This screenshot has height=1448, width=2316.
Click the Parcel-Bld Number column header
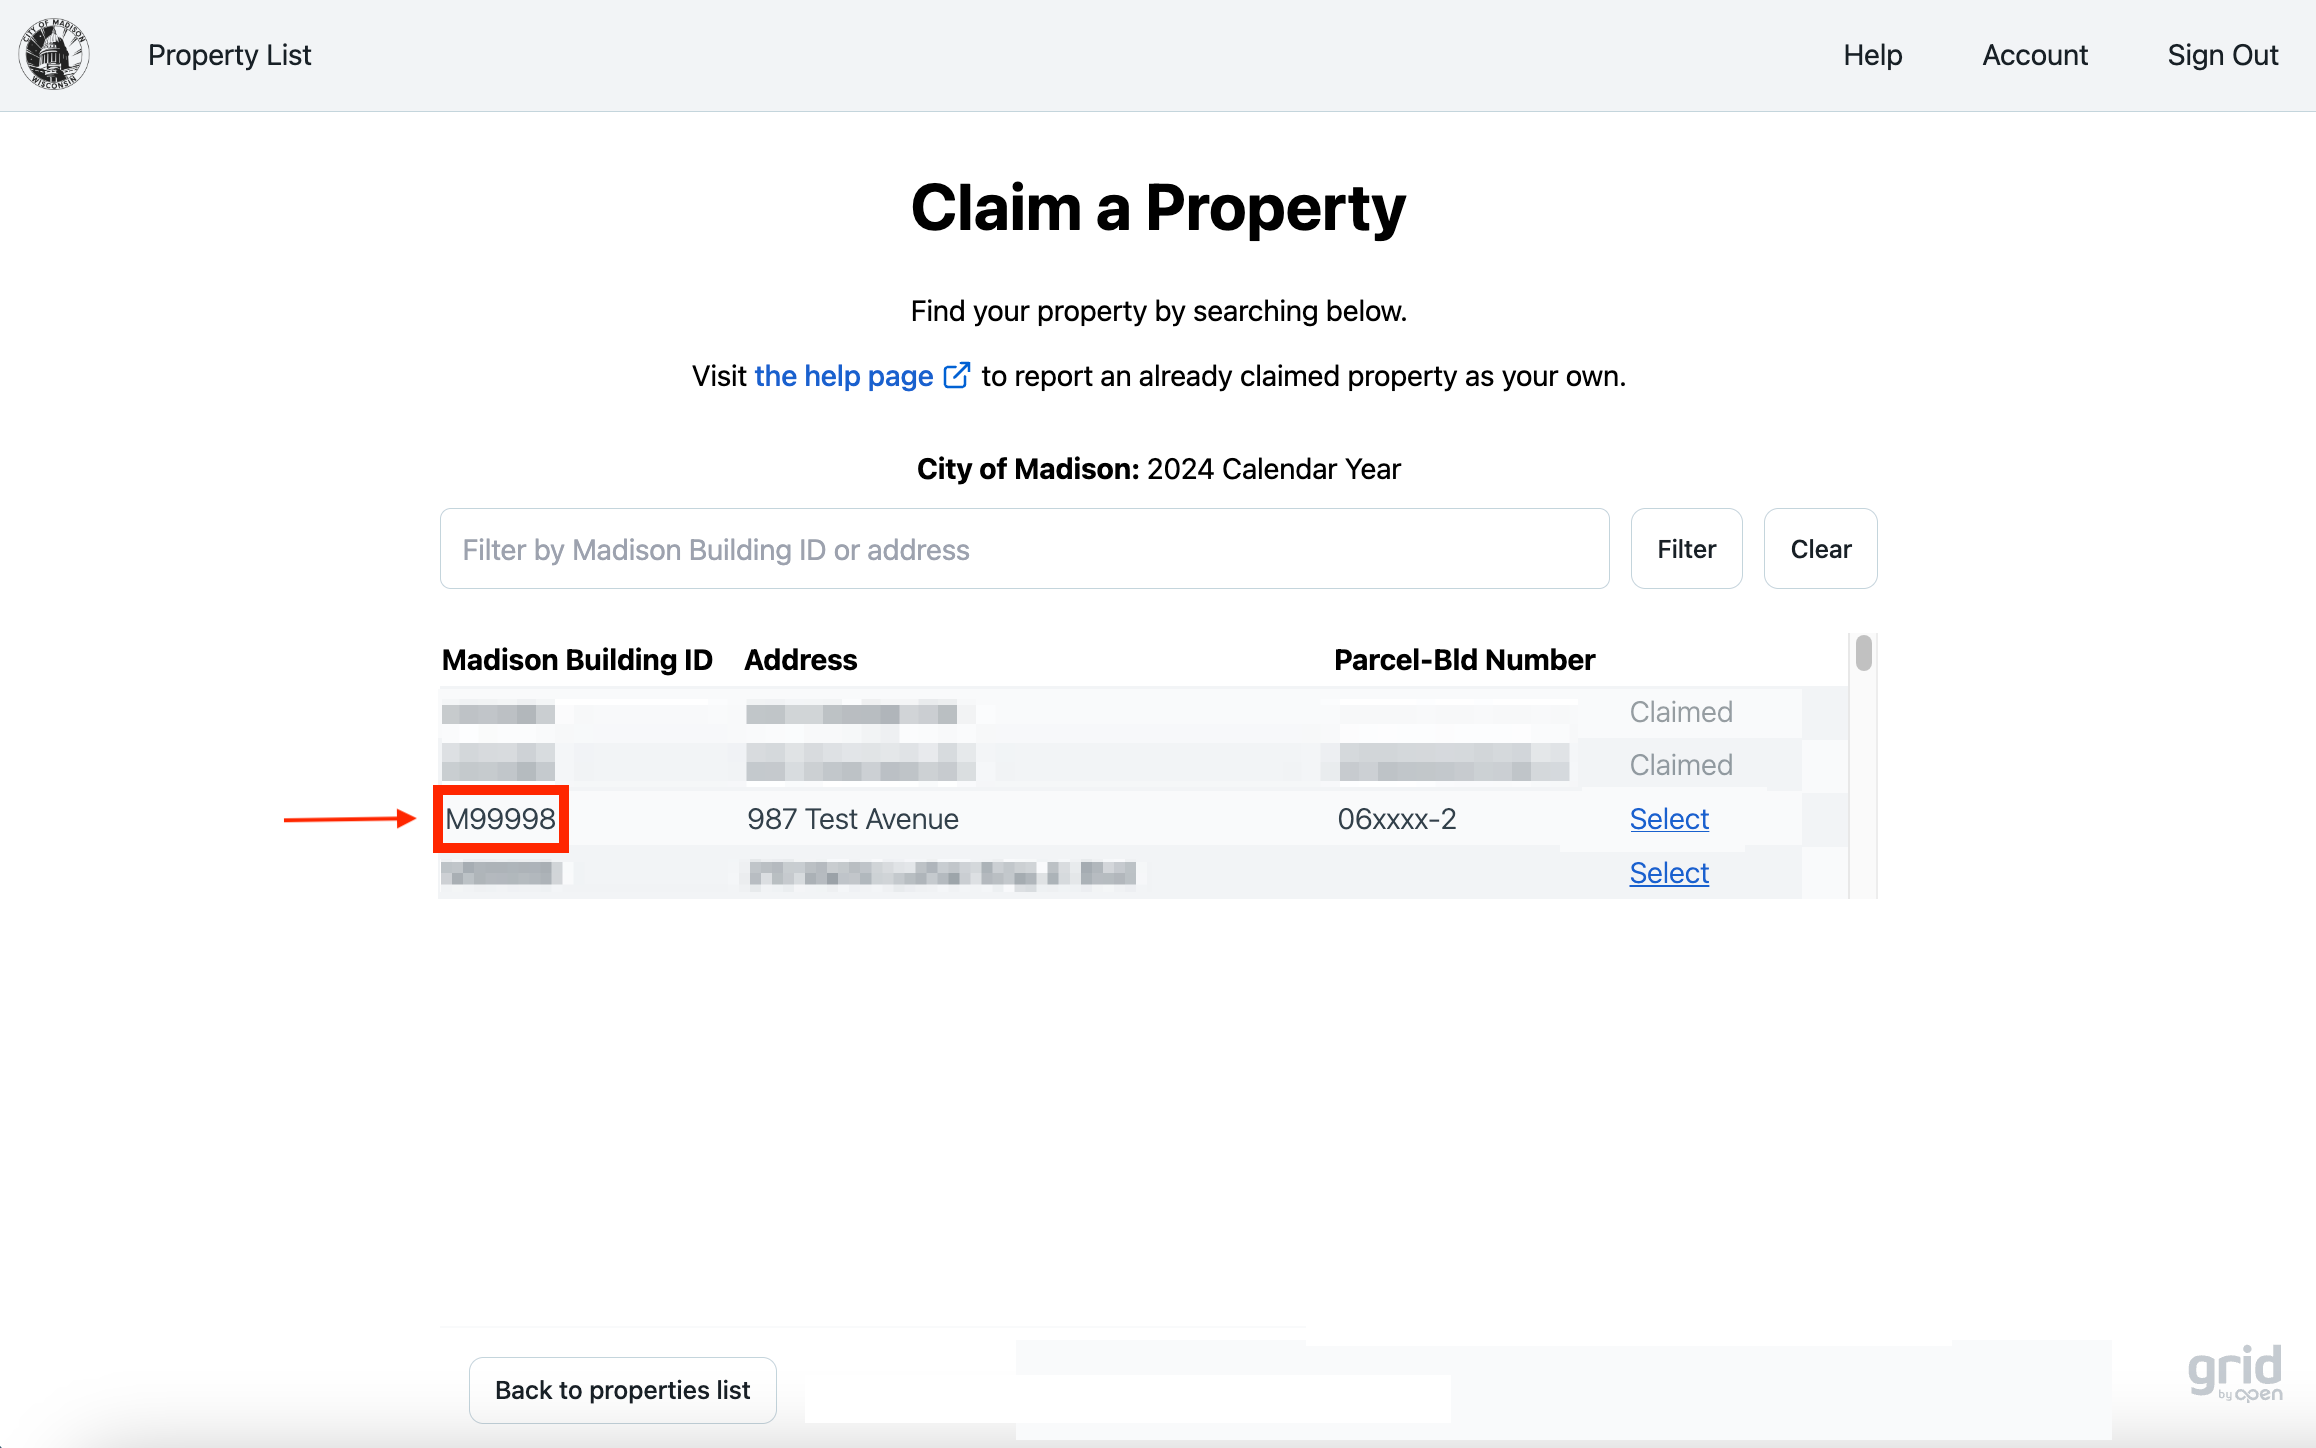point(1463,660)
